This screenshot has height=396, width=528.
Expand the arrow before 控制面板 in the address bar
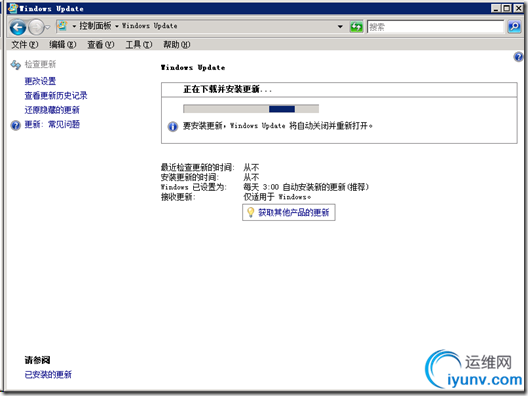(x=74, y=26)
